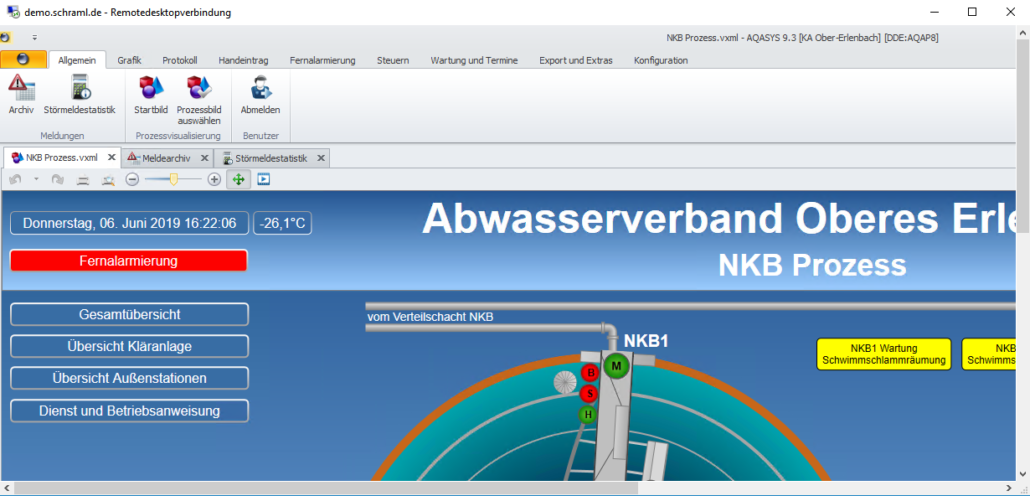This screenshot has height=496, width=1030.
Task: Open the quick access customize dropdown
Action: point(35,37)
